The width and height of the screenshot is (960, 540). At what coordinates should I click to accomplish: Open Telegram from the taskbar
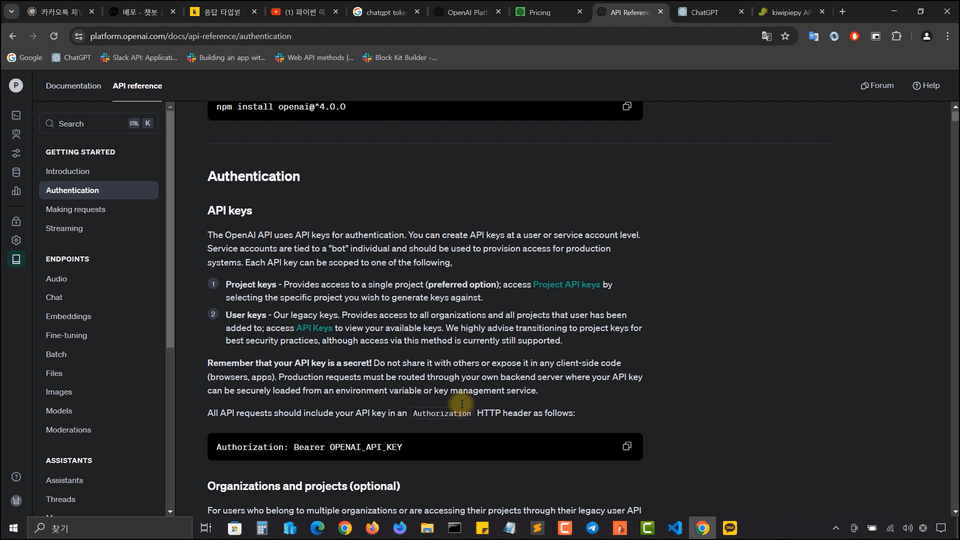pyautogui.click(x=592, y=528)
